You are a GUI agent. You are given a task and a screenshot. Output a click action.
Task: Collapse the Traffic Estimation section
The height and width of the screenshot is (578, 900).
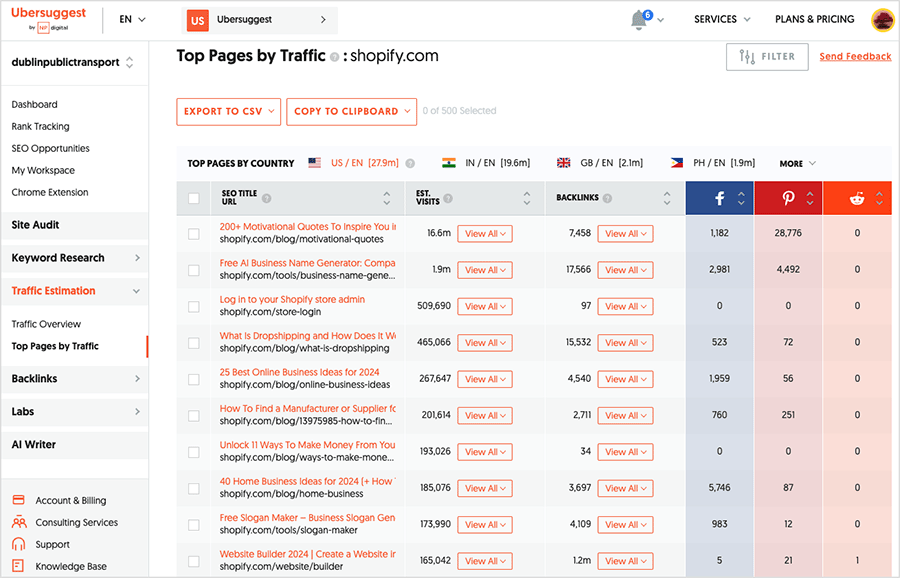(75, 291)
